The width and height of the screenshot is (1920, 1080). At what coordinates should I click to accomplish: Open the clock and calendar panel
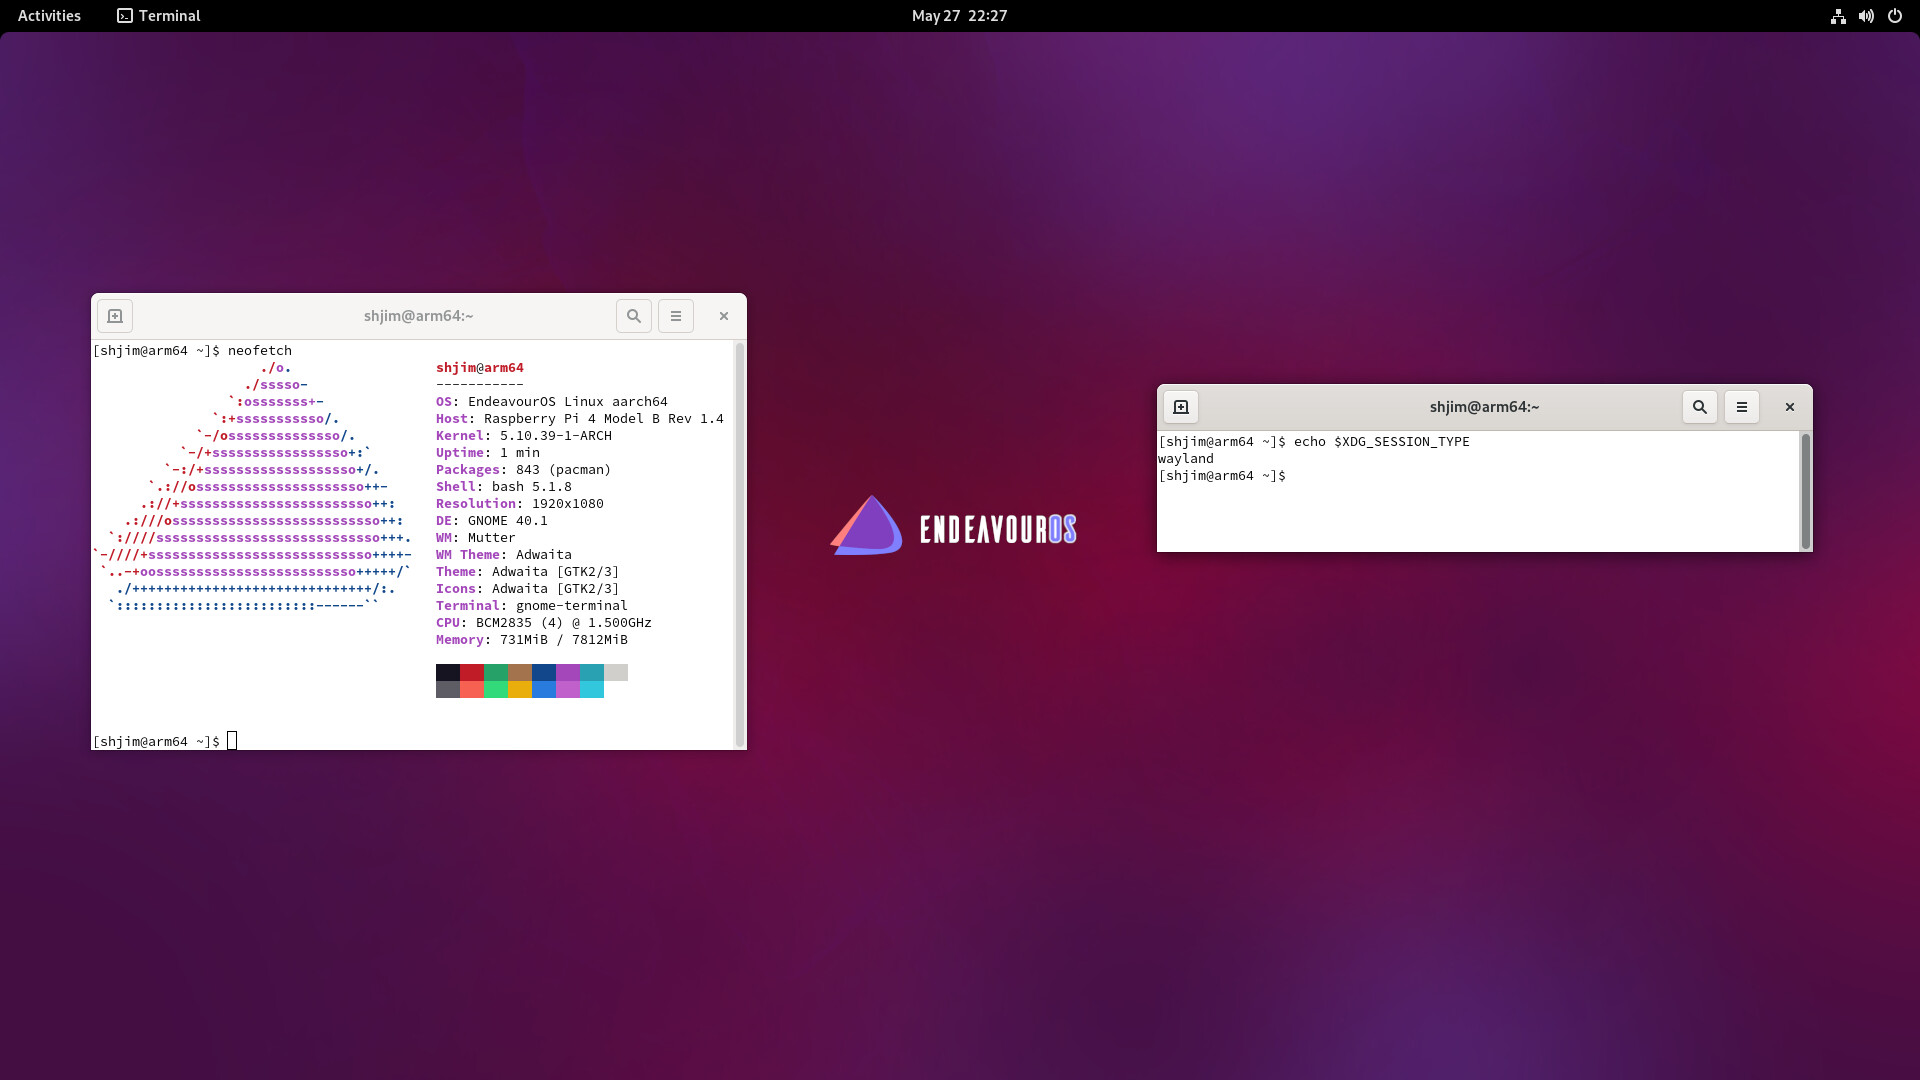[959, 16]
